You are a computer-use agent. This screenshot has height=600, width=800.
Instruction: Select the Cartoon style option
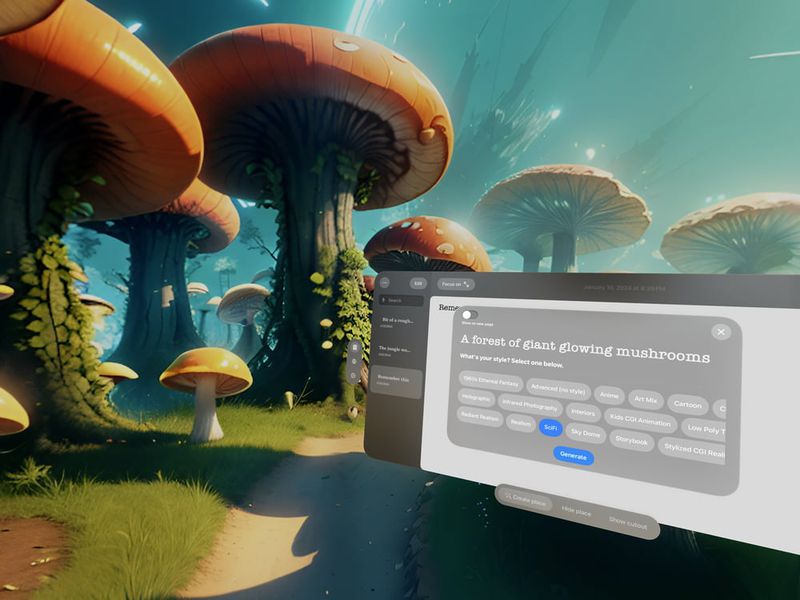coord(689,405)
